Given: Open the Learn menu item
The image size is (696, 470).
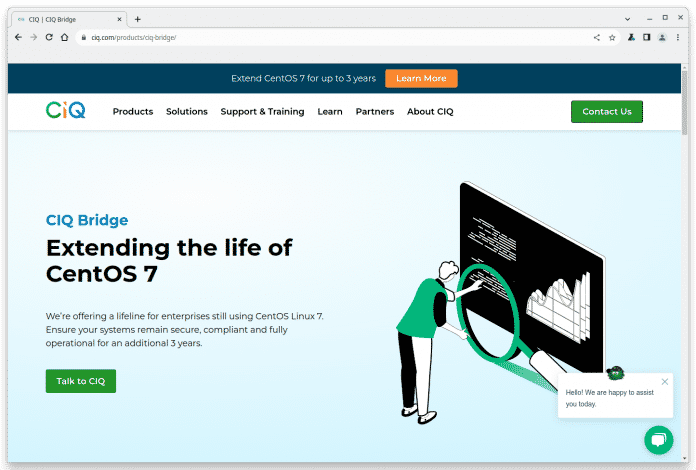Looking at the screenshot, I should [330, 112].
